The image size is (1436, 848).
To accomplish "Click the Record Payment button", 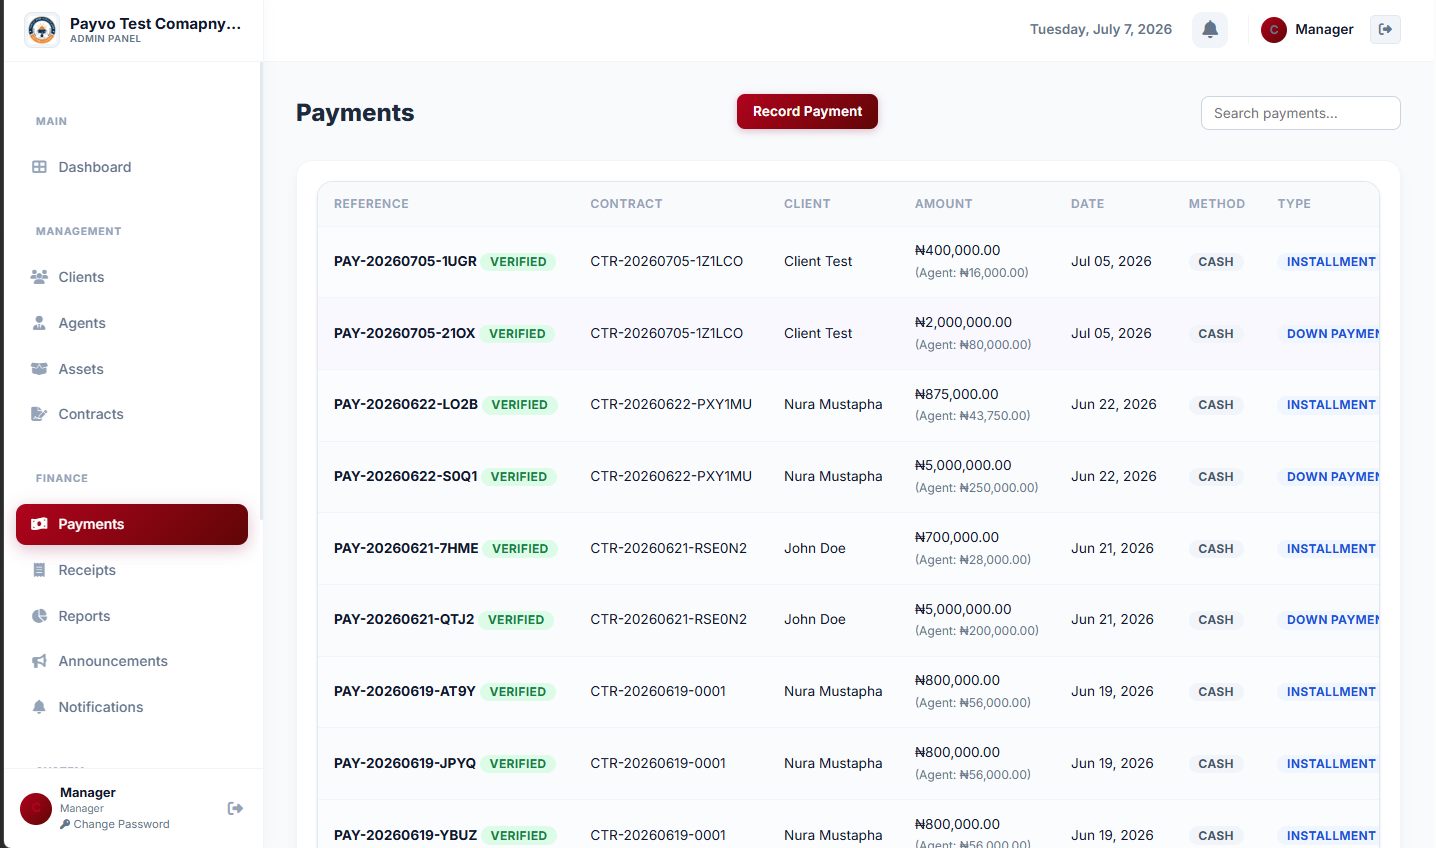I will click(x=807, y=112).
